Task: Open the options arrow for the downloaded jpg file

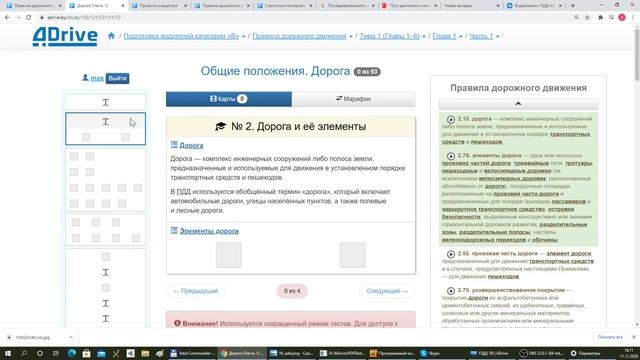Action: point(71,337)
